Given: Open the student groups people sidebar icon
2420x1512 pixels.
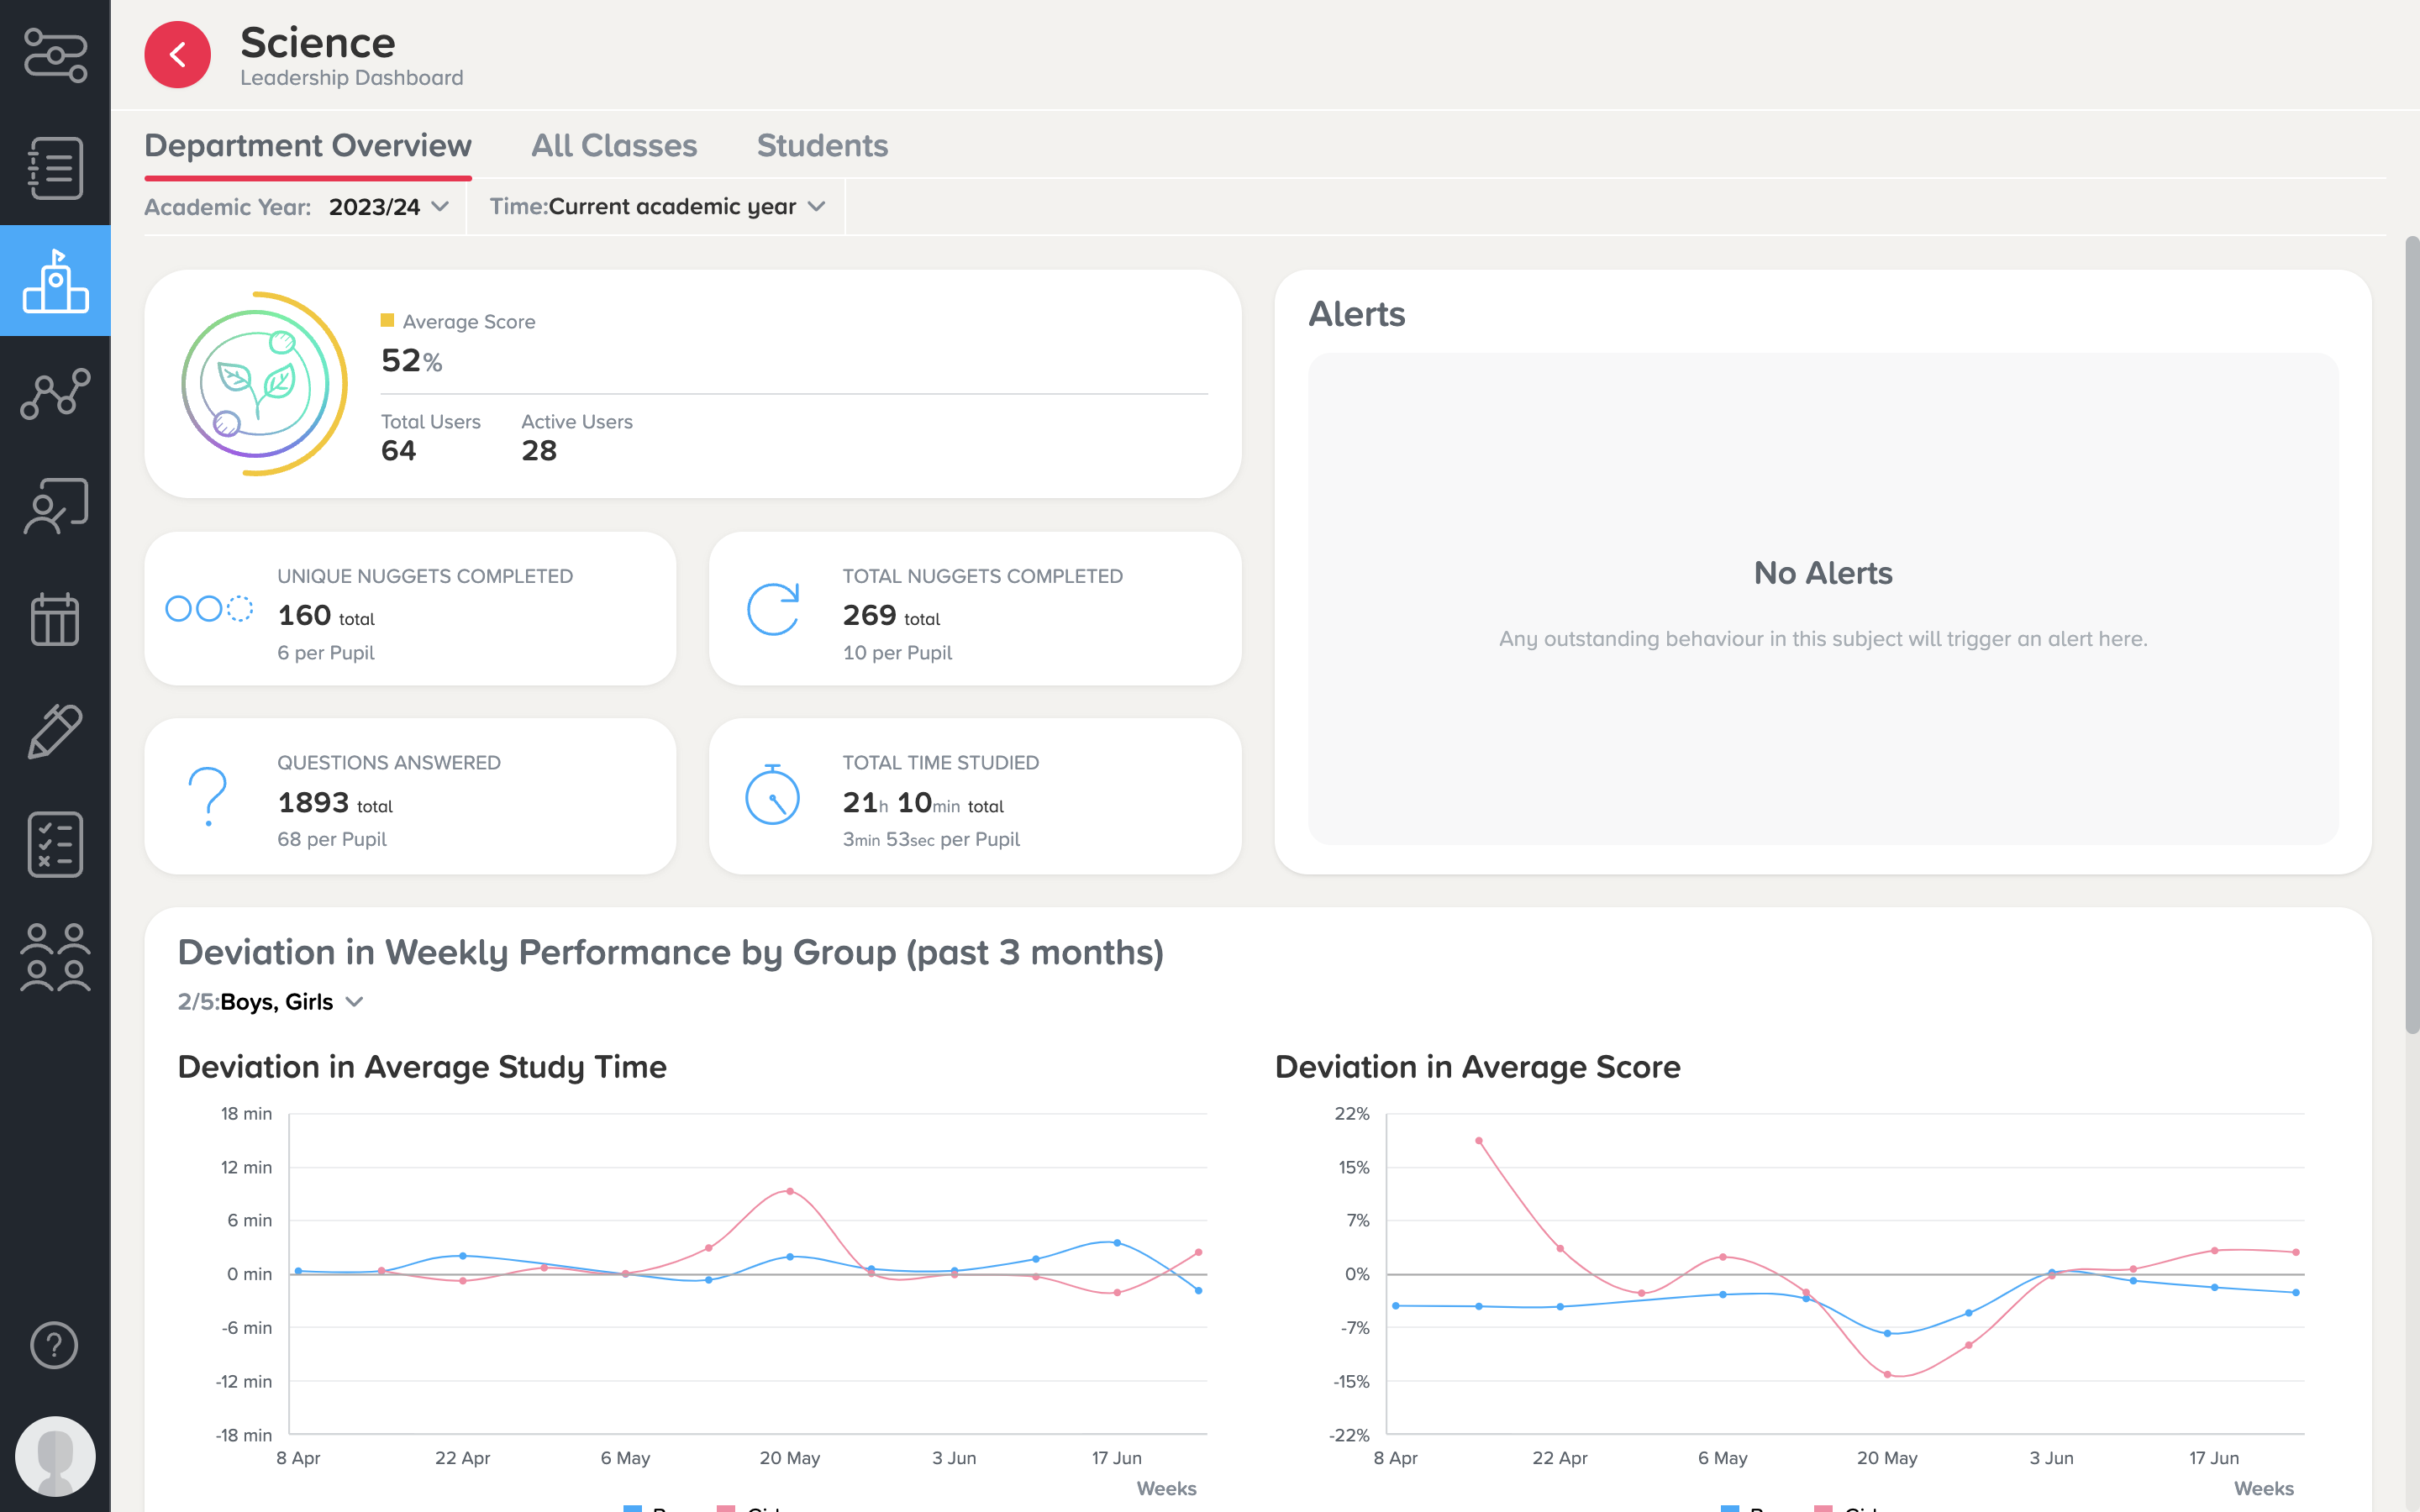Looking at the screenshot, I should coord(55,957).
